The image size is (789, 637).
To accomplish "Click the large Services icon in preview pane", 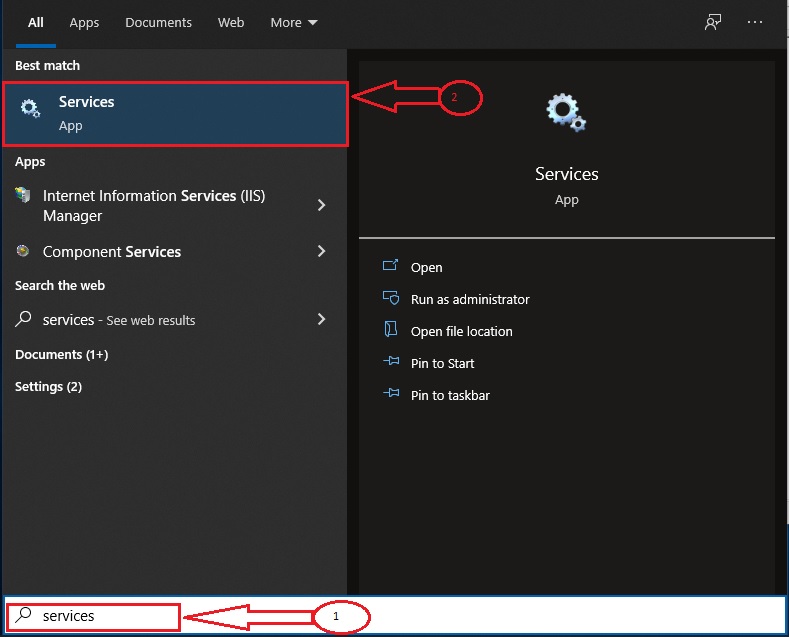I will coord(566,113).
